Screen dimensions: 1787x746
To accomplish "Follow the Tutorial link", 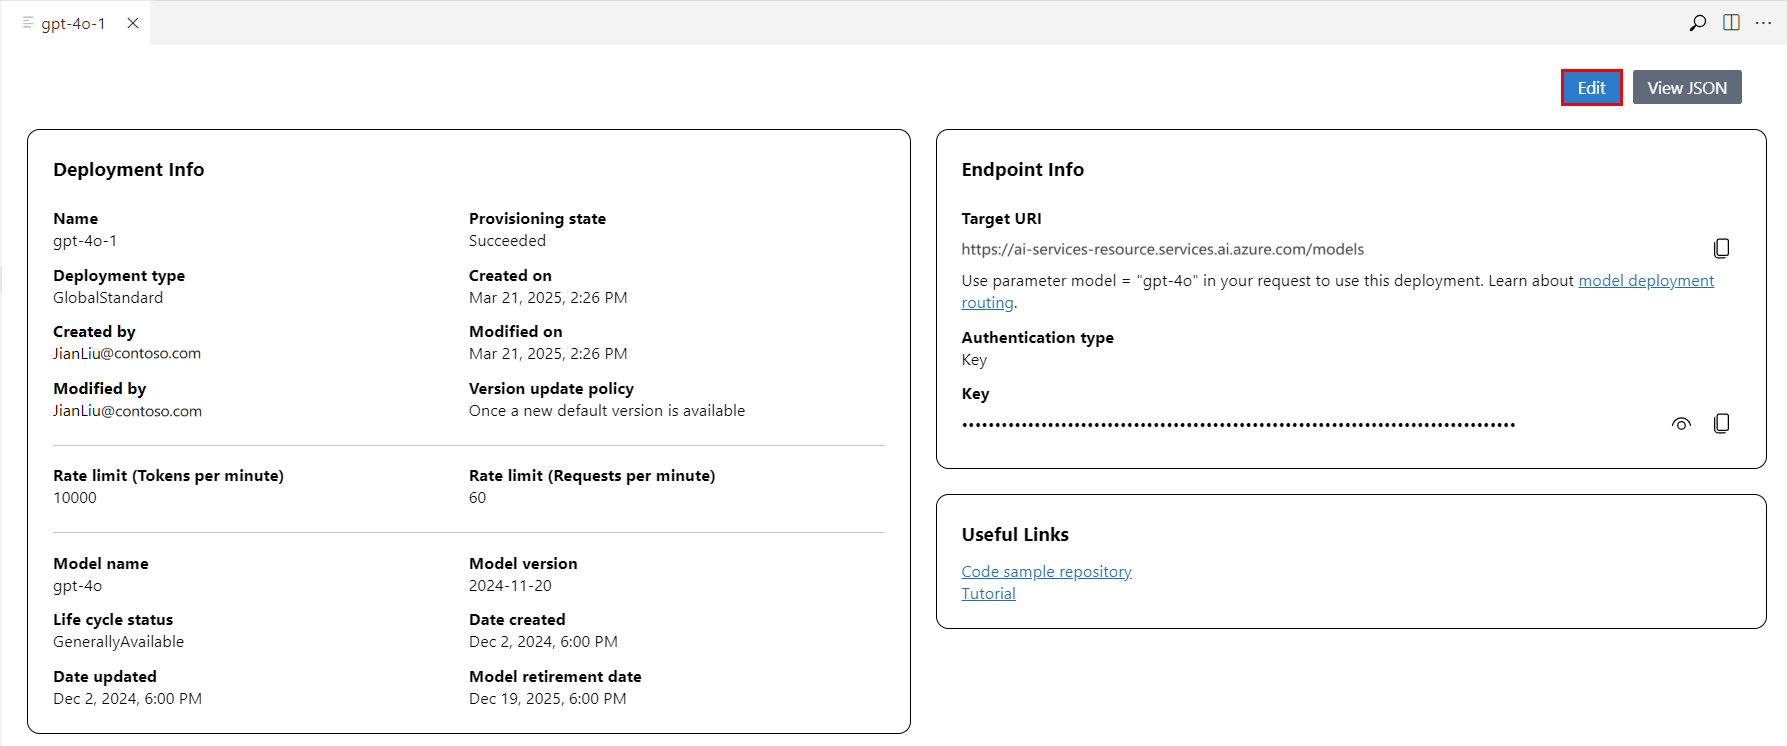I will point(988,594).
